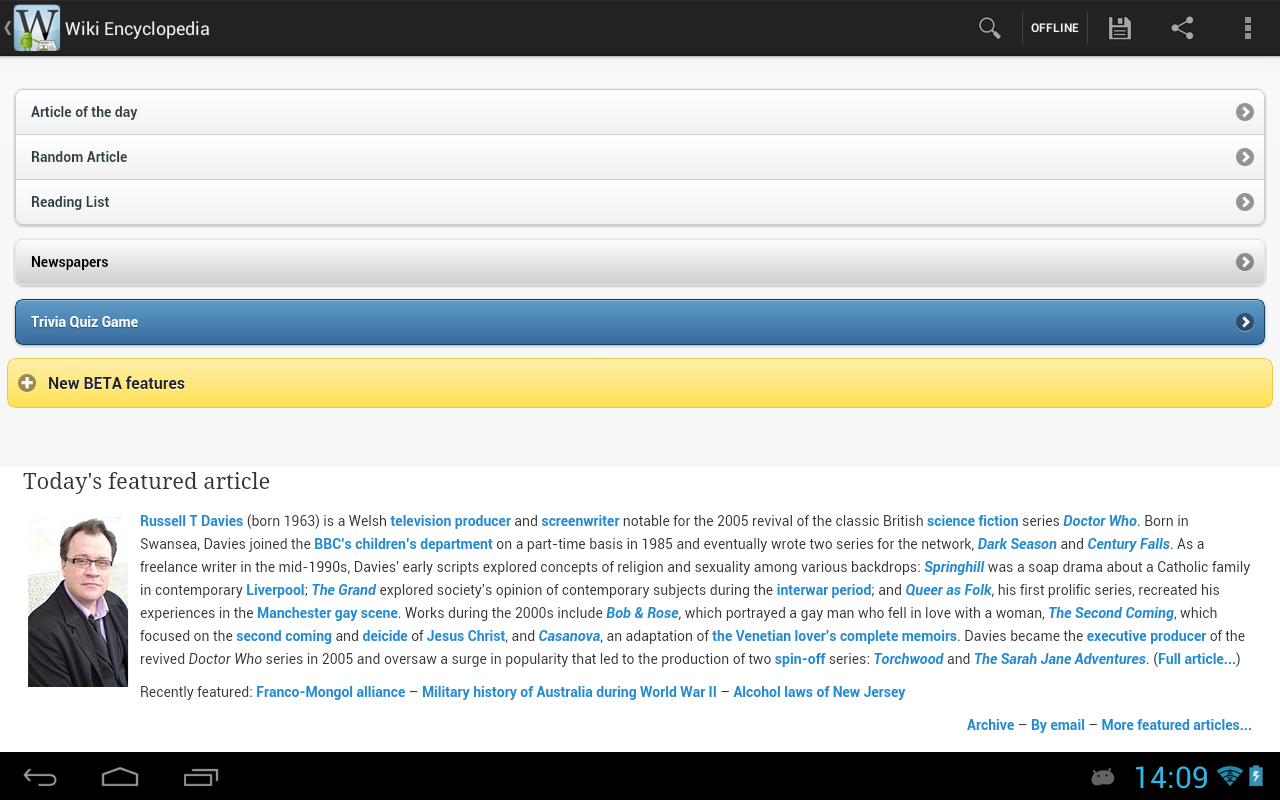The width and height of the screenshot is (1280, 800).
Task: Open recent apps from the navigation bar
Action: pyautogui.click(x=200, y=776)
